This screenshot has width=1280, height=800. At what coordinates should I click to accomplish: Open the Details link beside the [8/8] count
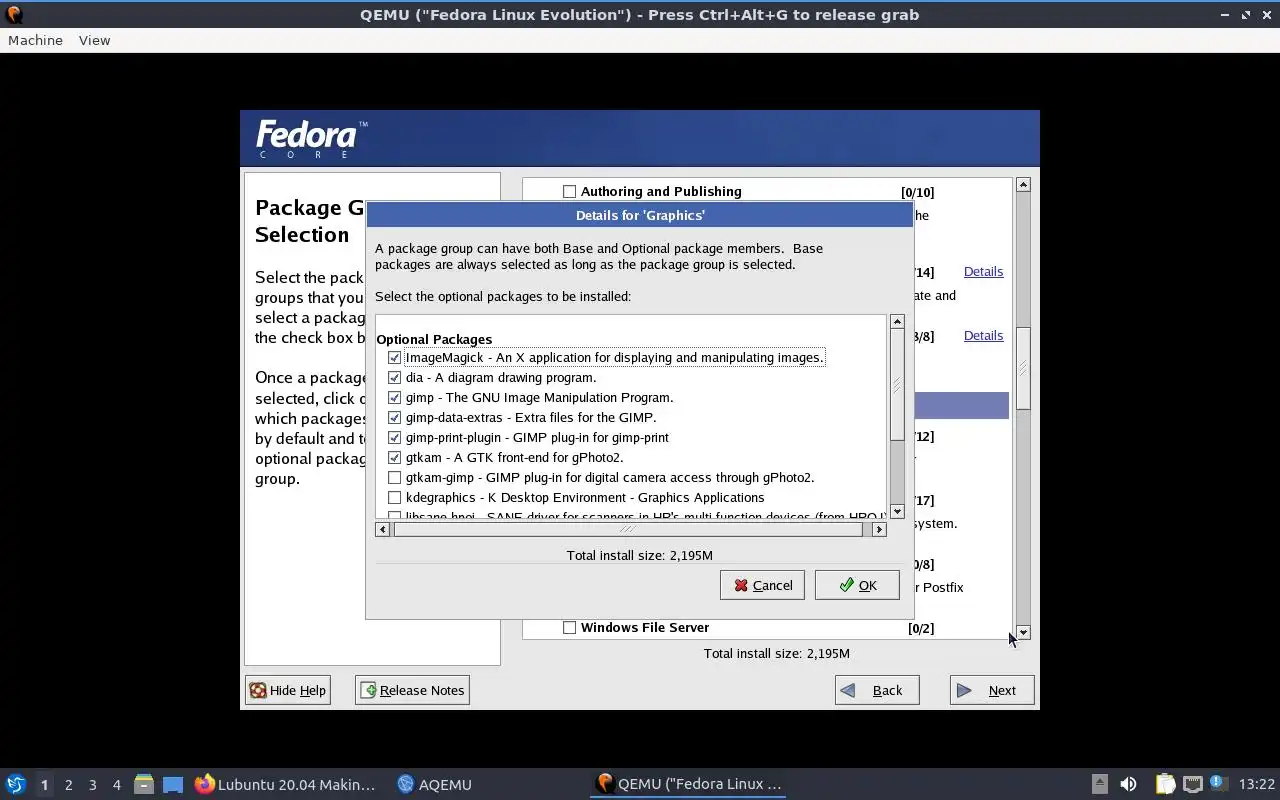click(x=983, y=335)
